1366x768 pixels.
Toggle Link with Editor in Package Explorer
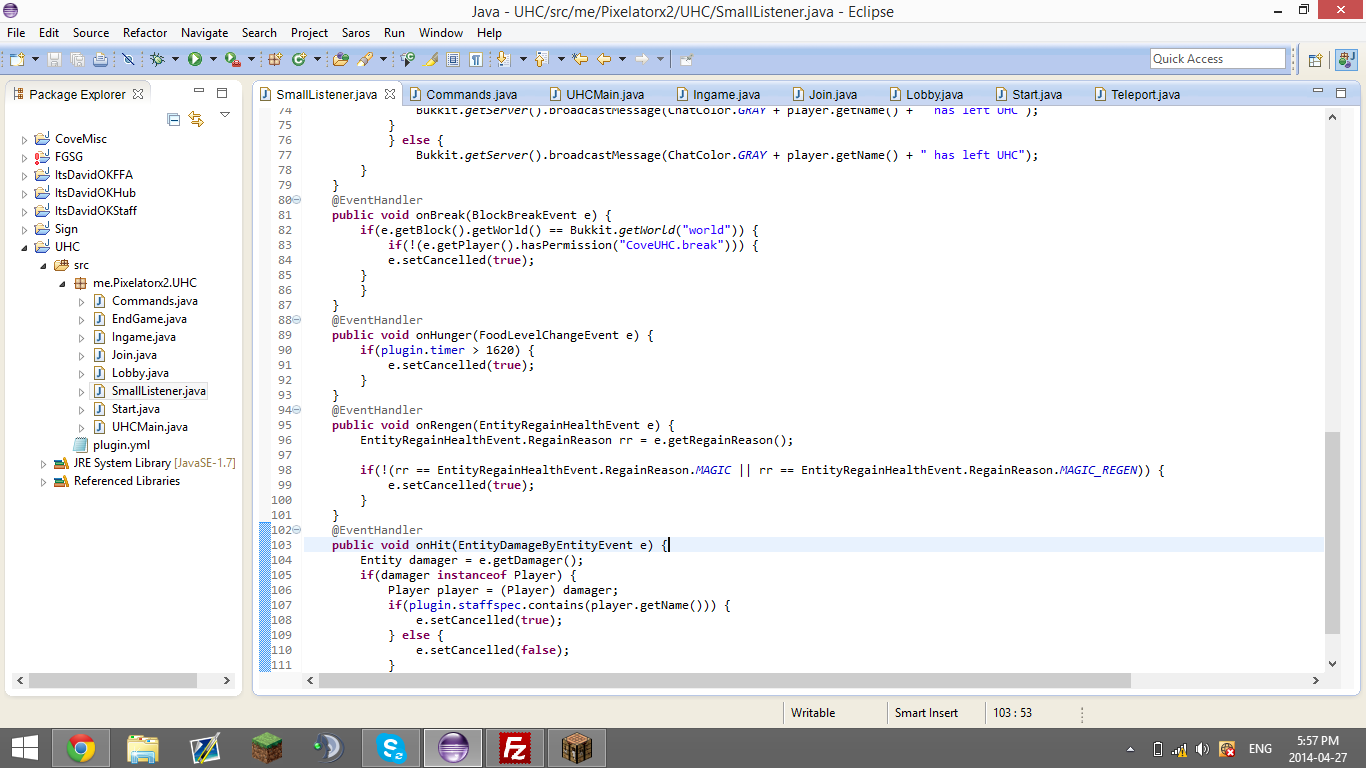[196, 119]
